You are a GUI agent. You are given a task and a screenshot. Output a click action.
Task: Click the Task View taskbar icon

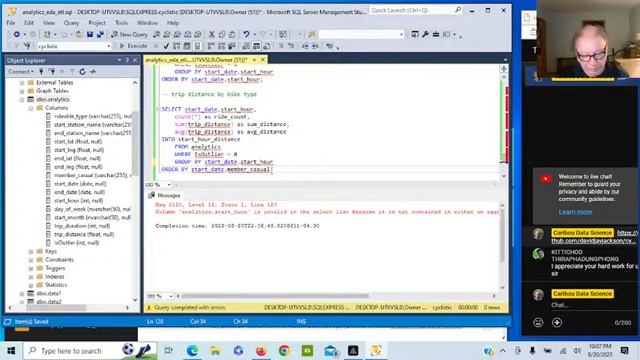click(x=169, y=351)
